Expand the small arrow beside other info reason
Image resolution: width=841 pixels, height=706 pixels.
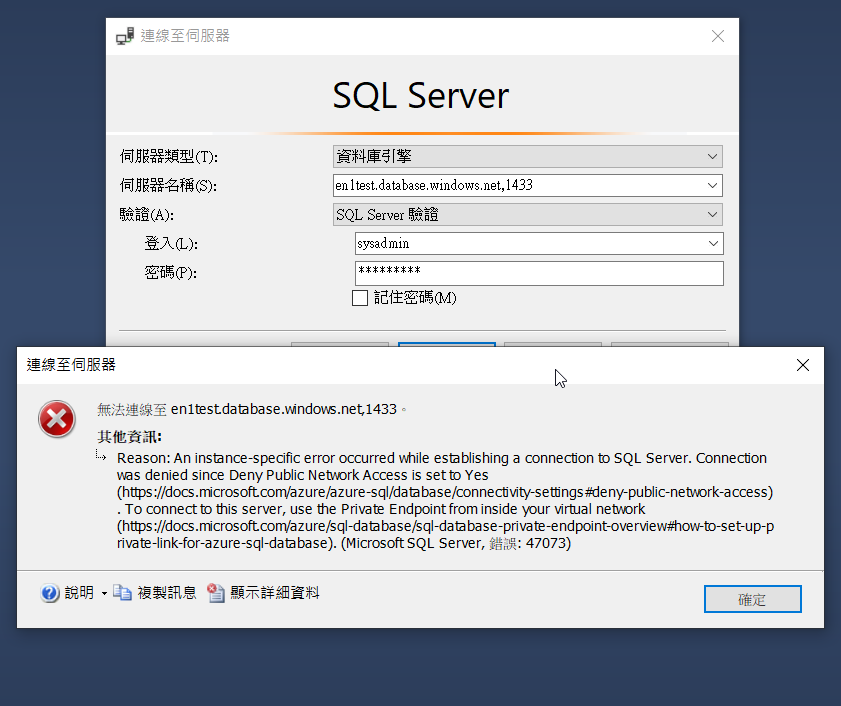point(101,455)
